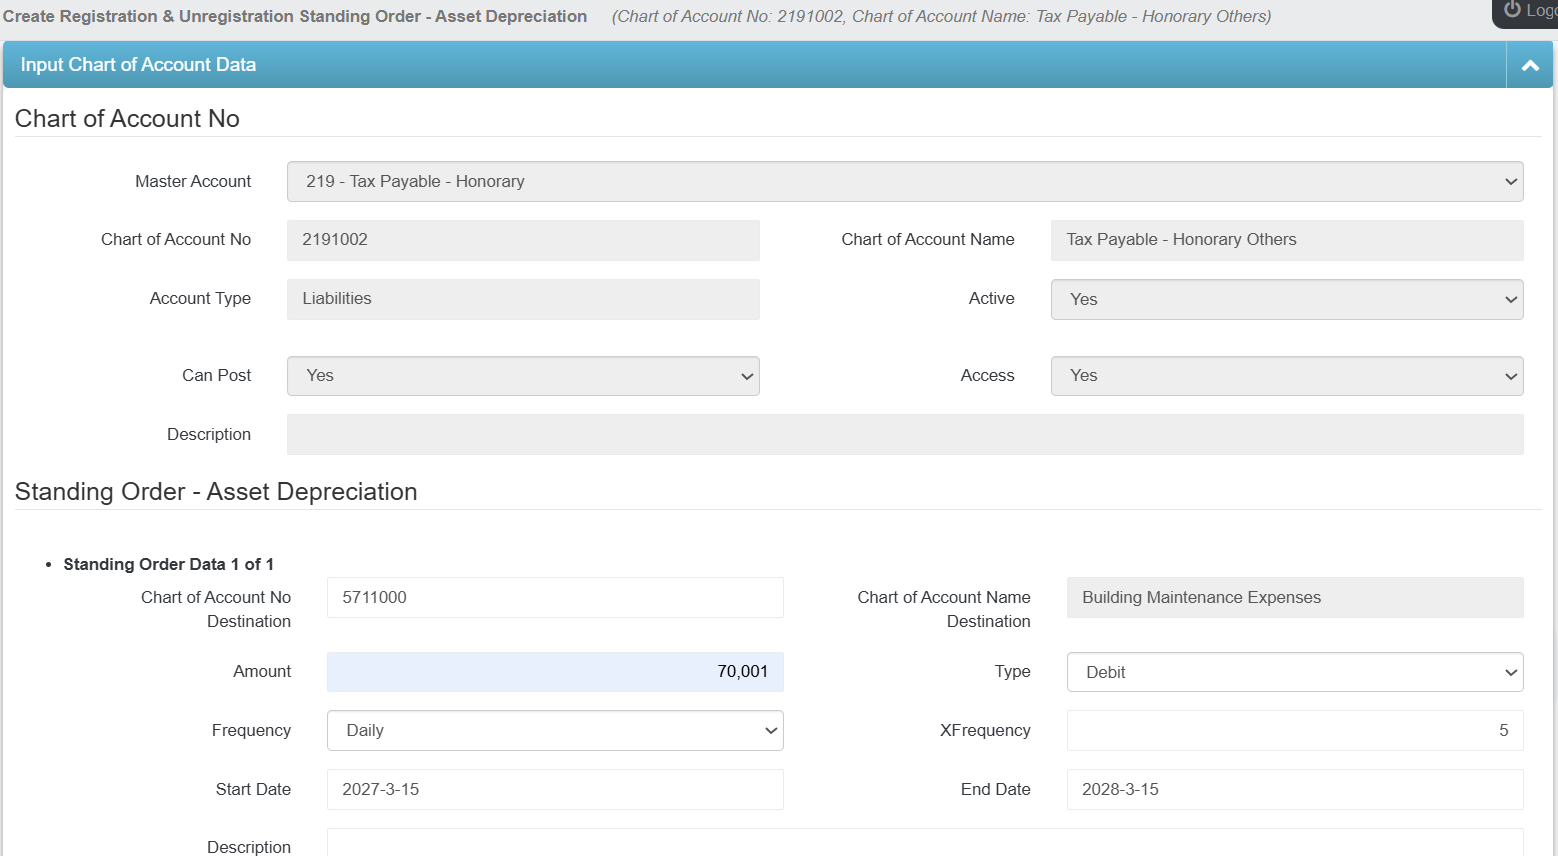
Task: Open the Can Post dropdown
Action: [522, 376]
